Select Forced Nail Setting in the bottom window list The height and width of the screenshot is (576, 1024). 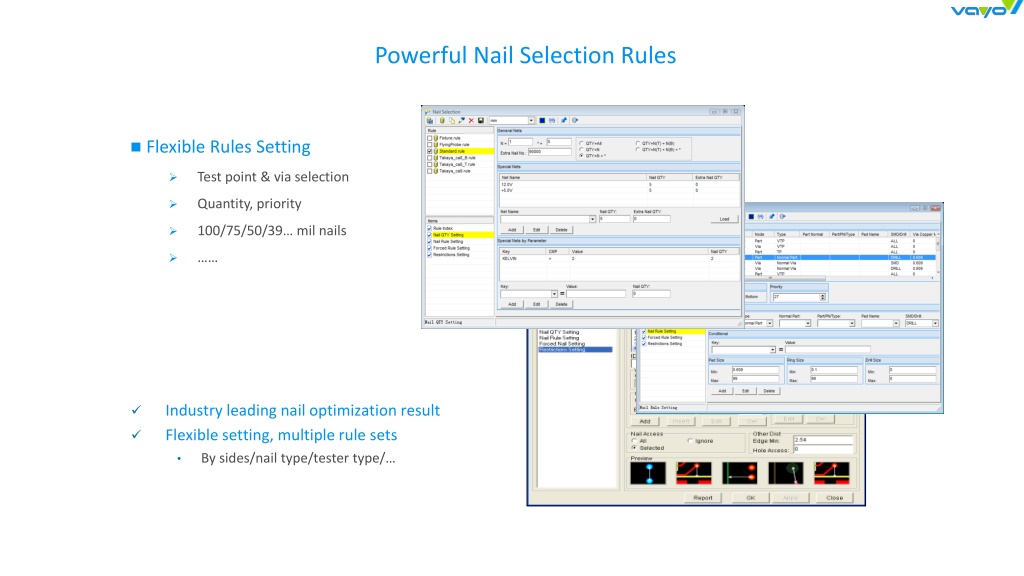coord(562,344)
